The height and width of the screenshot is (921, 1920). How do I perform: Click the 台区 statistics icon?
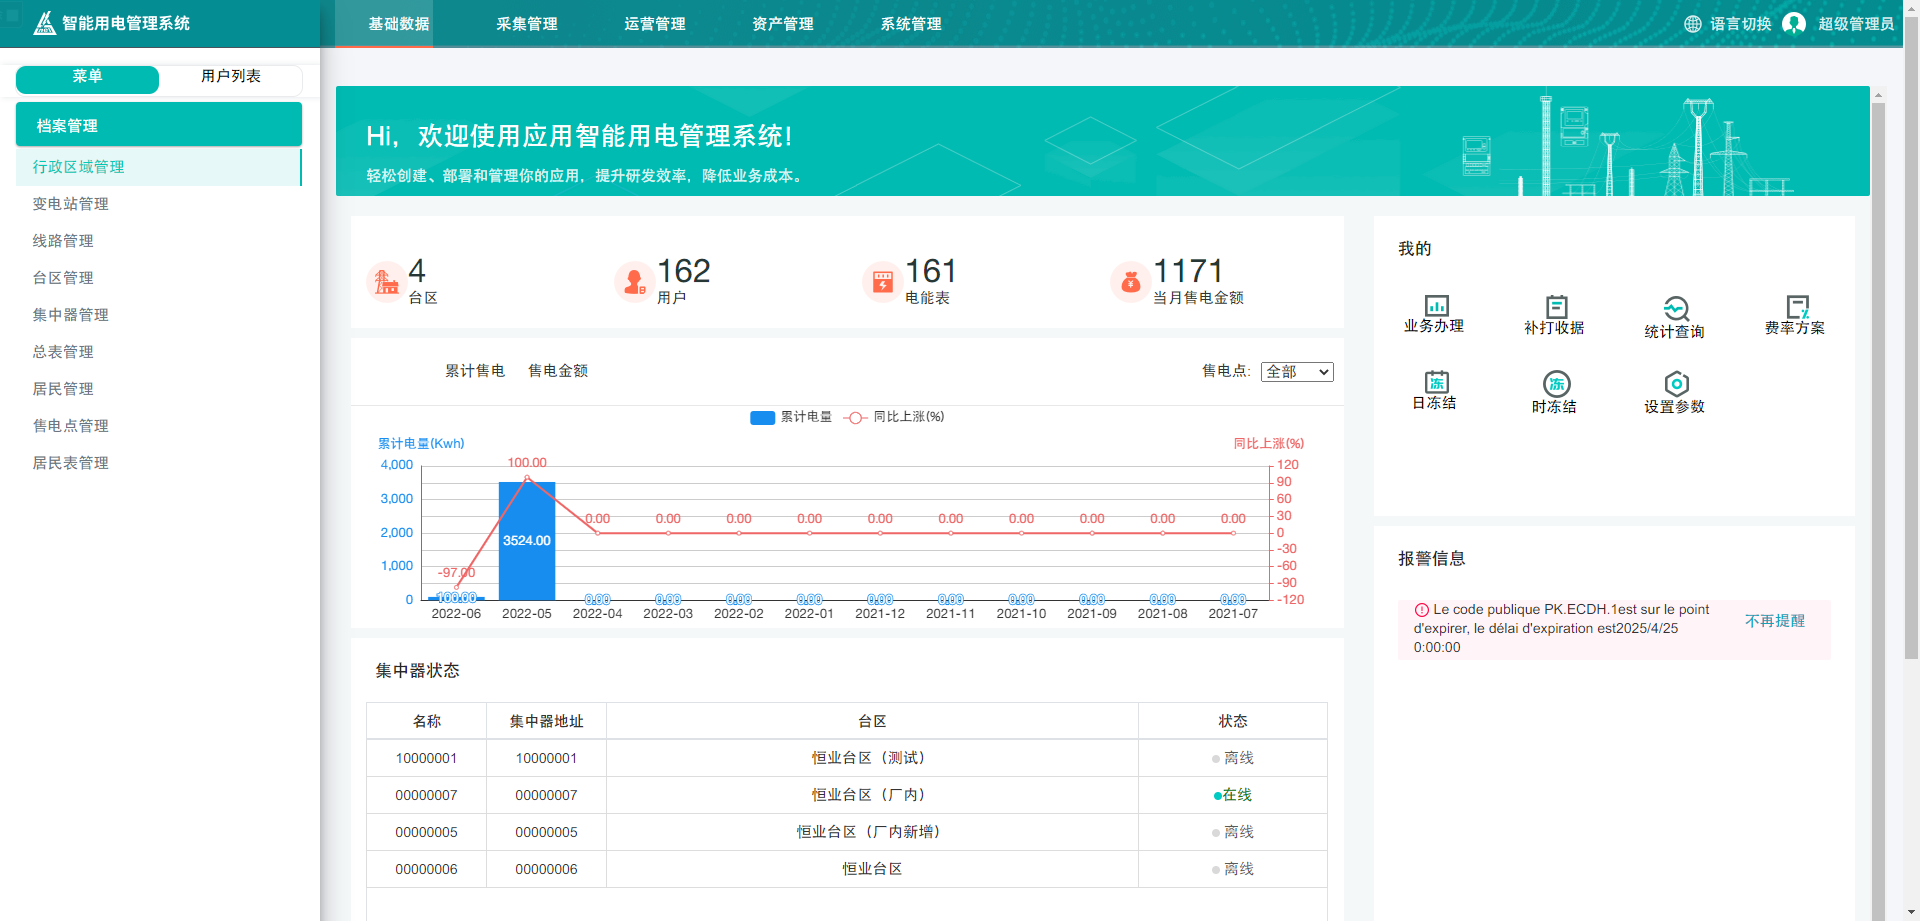point(384,281)
